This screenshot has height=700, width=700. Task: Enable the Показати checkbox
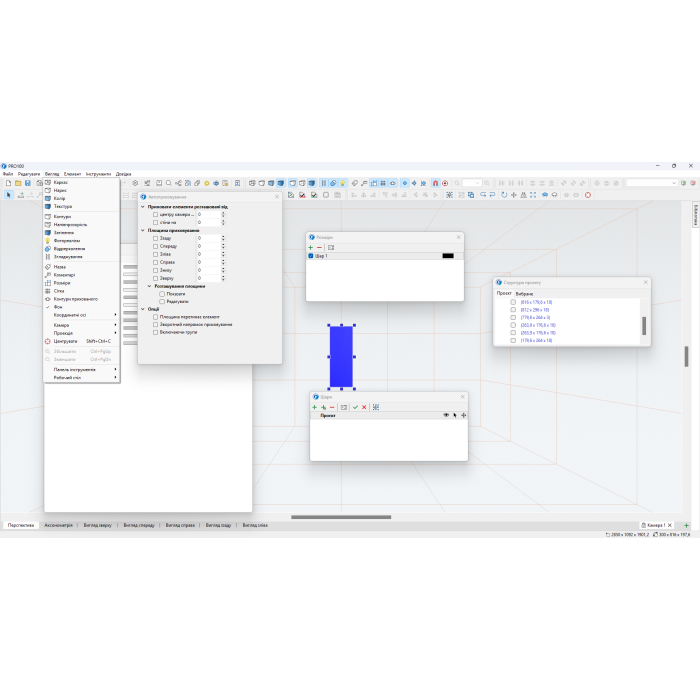pos(162,294)
